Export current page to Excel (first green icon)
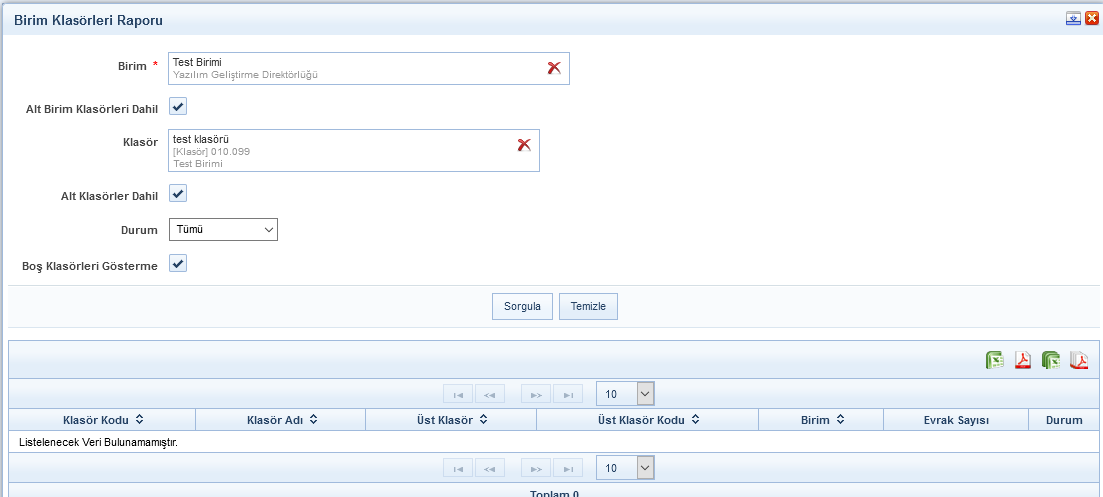 tap(995, 361)
